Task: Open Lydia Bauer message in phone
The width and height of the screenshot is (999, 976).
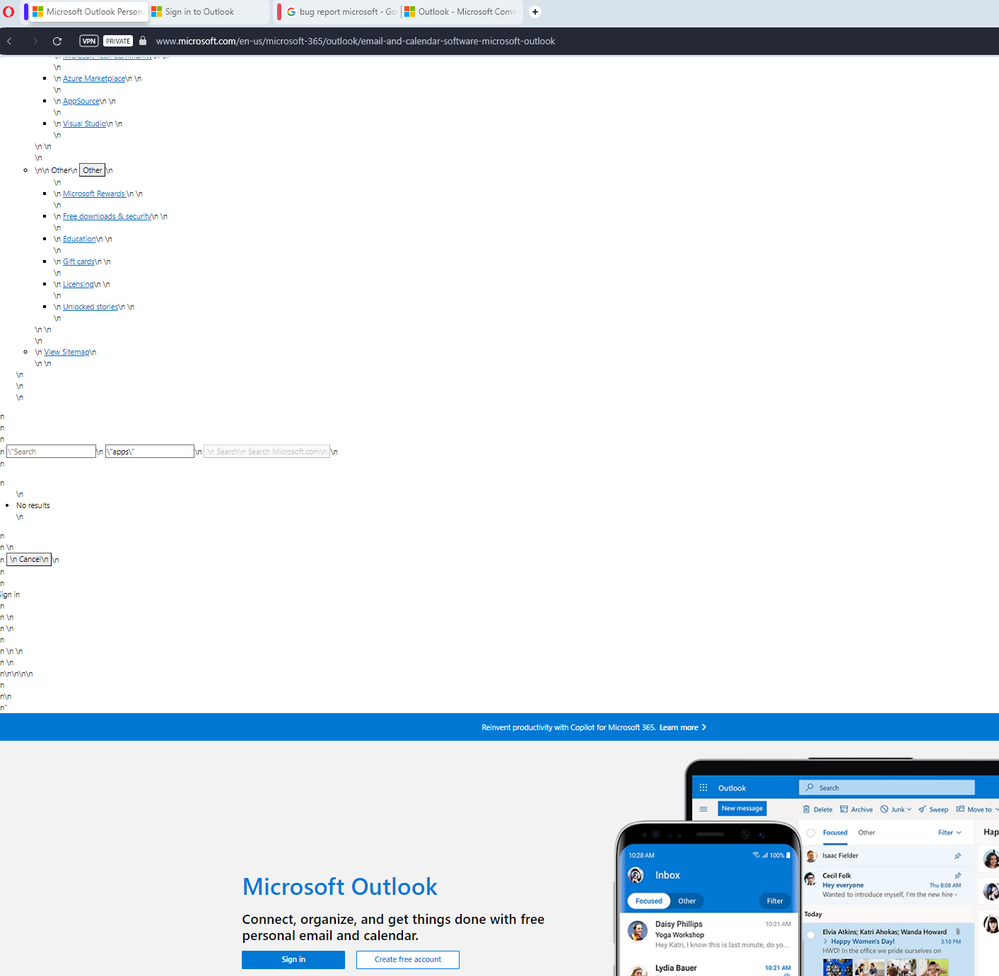Action: (x=709, y=968)
